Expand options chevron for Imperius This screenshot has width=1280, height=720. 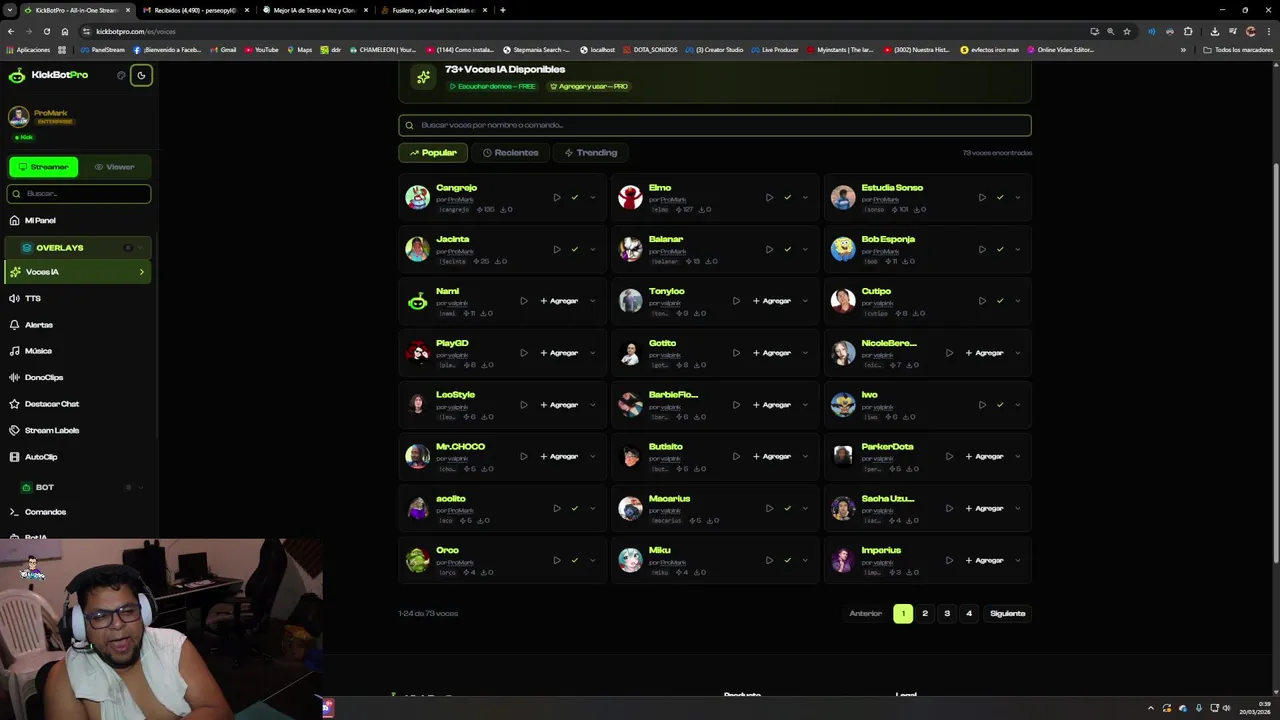click(x=1017, y=560)
